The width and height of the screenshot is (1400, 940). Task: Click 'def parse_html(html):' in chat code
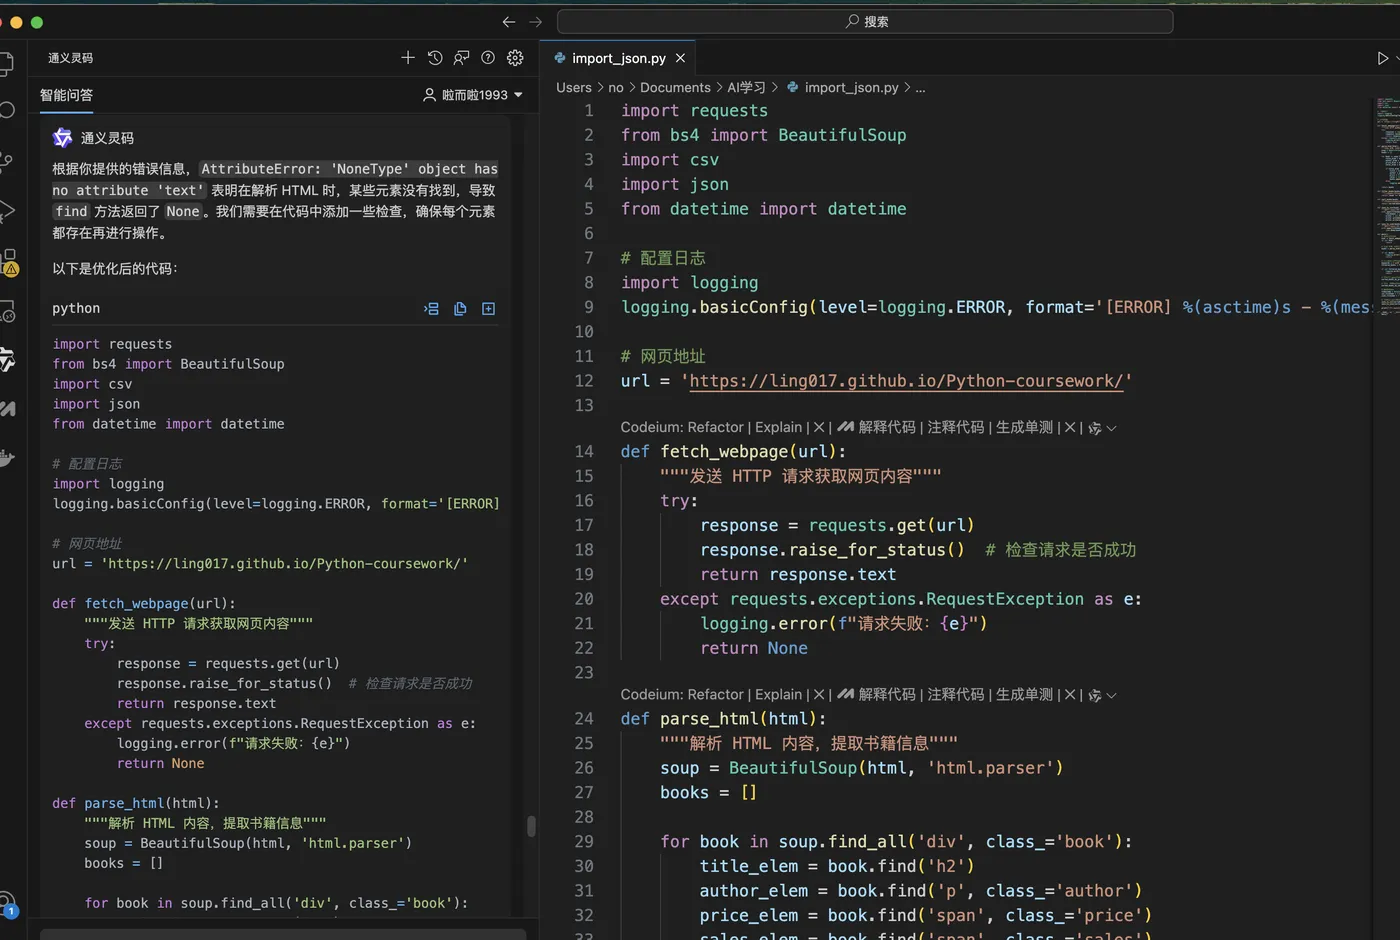[135, 803]
